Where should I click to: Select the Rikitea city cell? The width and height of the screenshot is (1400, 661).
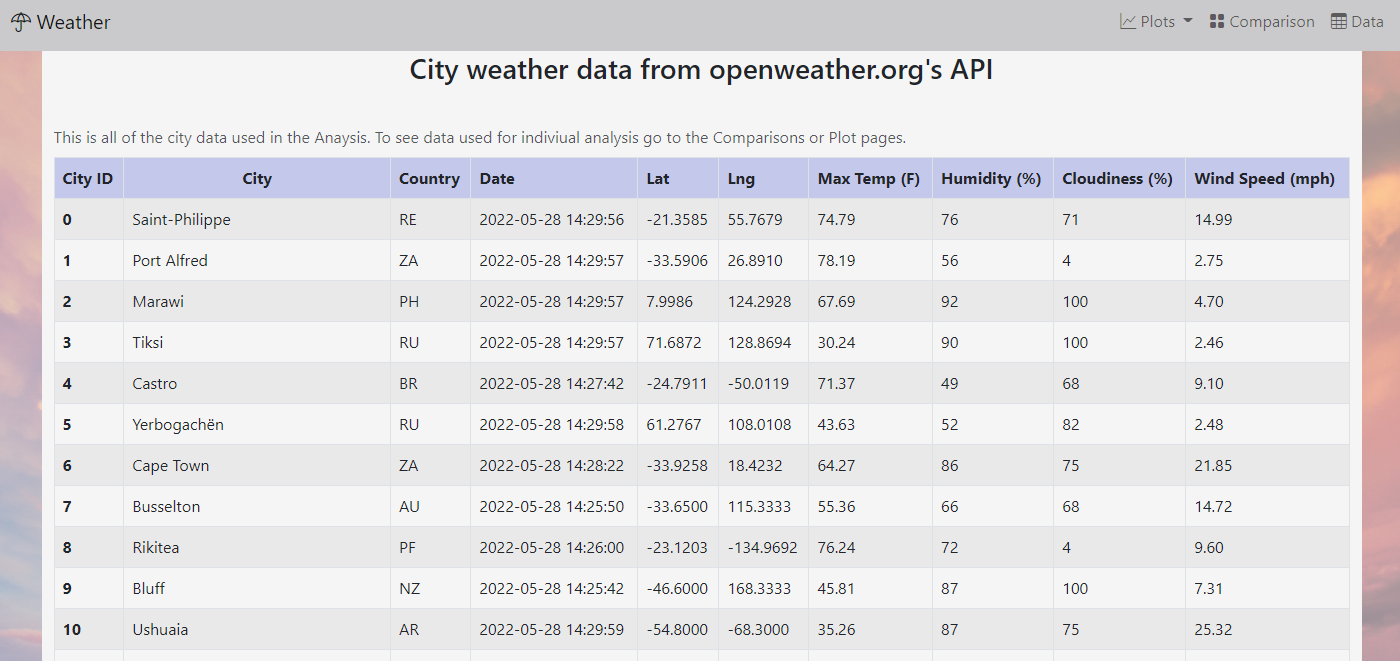point(257,547)
